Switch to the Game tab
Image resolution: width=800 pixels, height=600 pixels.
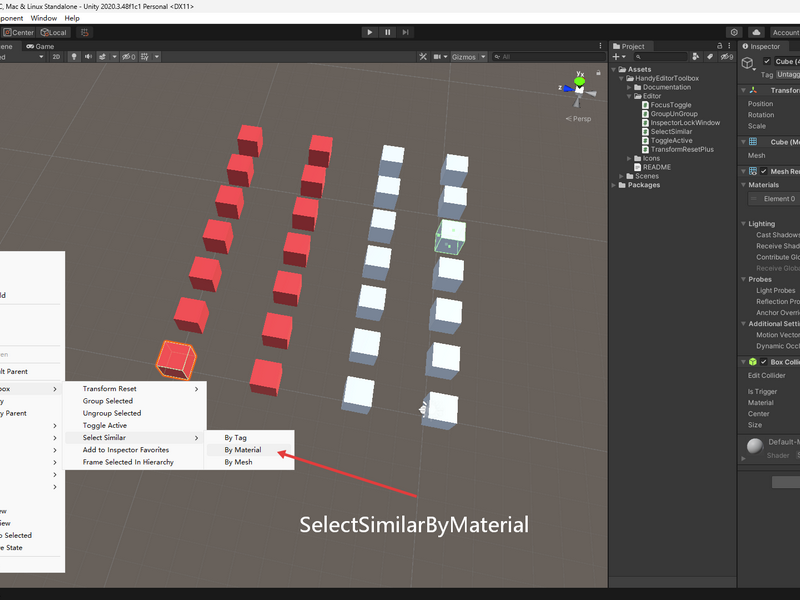point(40,46)
